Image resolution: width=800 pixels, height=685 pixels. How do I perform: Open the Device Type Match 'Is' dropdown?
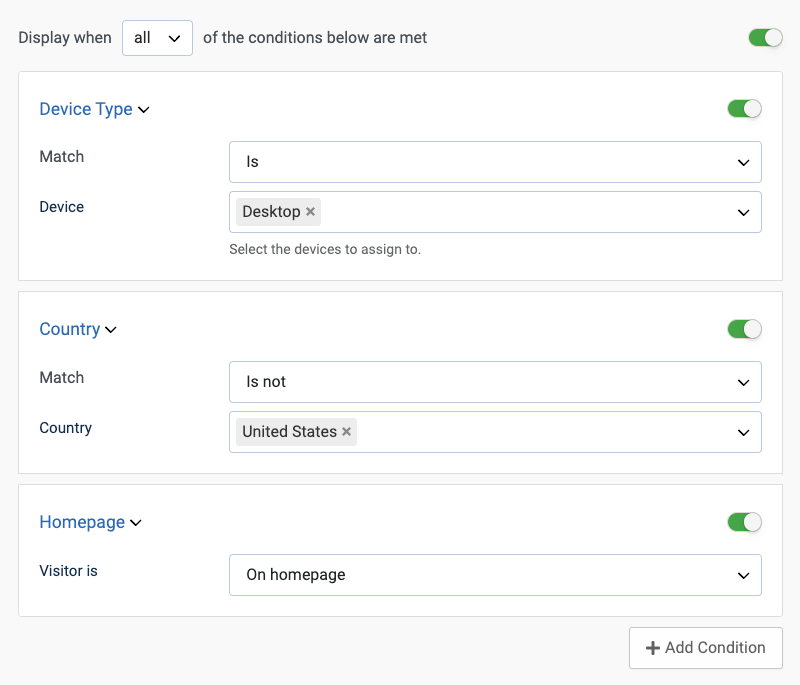(x=495, y=162)
